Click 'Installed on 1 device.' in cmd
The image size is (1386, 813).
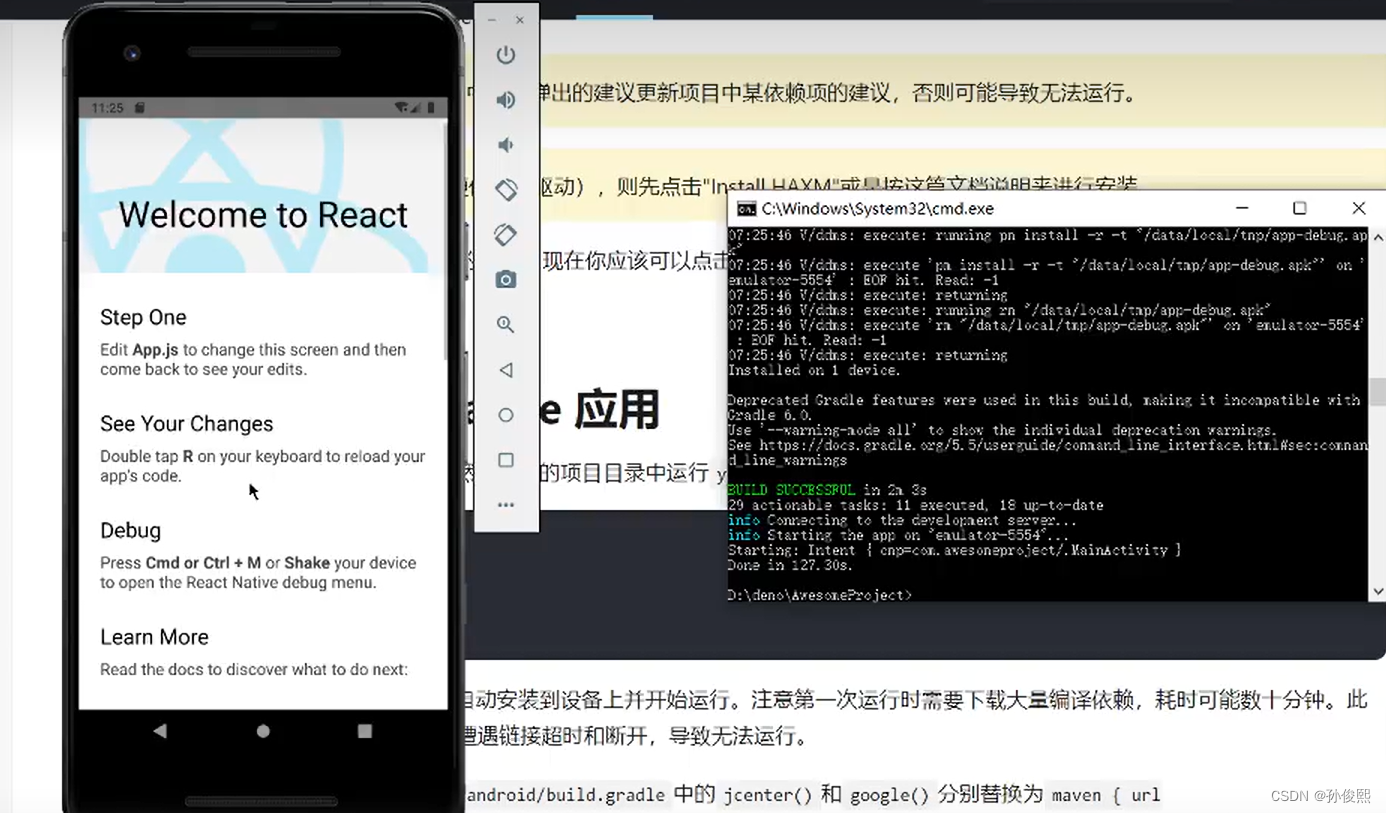coord(813,370)
